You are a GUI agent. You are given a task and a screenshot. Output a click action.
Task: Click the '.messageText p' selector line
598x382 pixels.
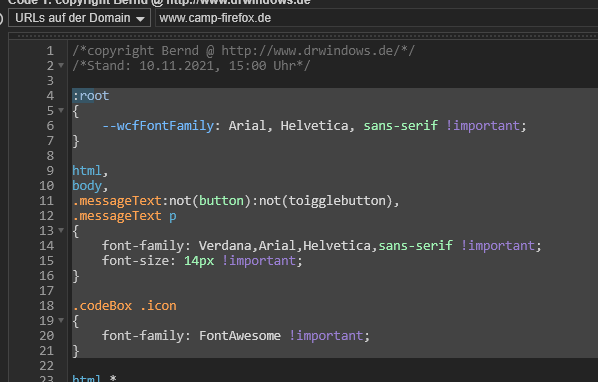click(124, 216)
